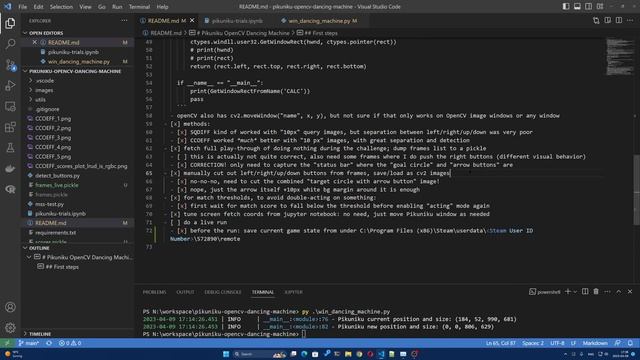Viewport: 640px width, 360px height.
Task: Select the ## First steps outline entry
Action: [x=62, y=267]
